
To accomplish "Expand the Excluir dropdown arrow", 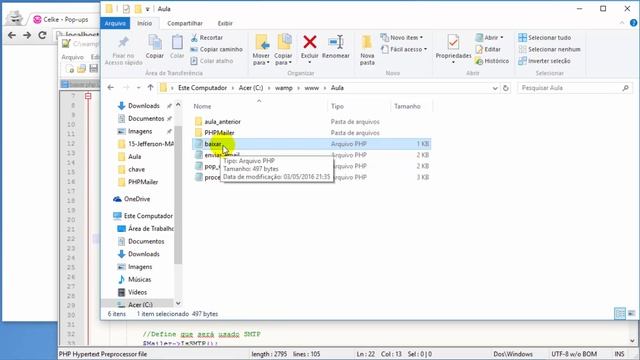I will pos(310,62).
